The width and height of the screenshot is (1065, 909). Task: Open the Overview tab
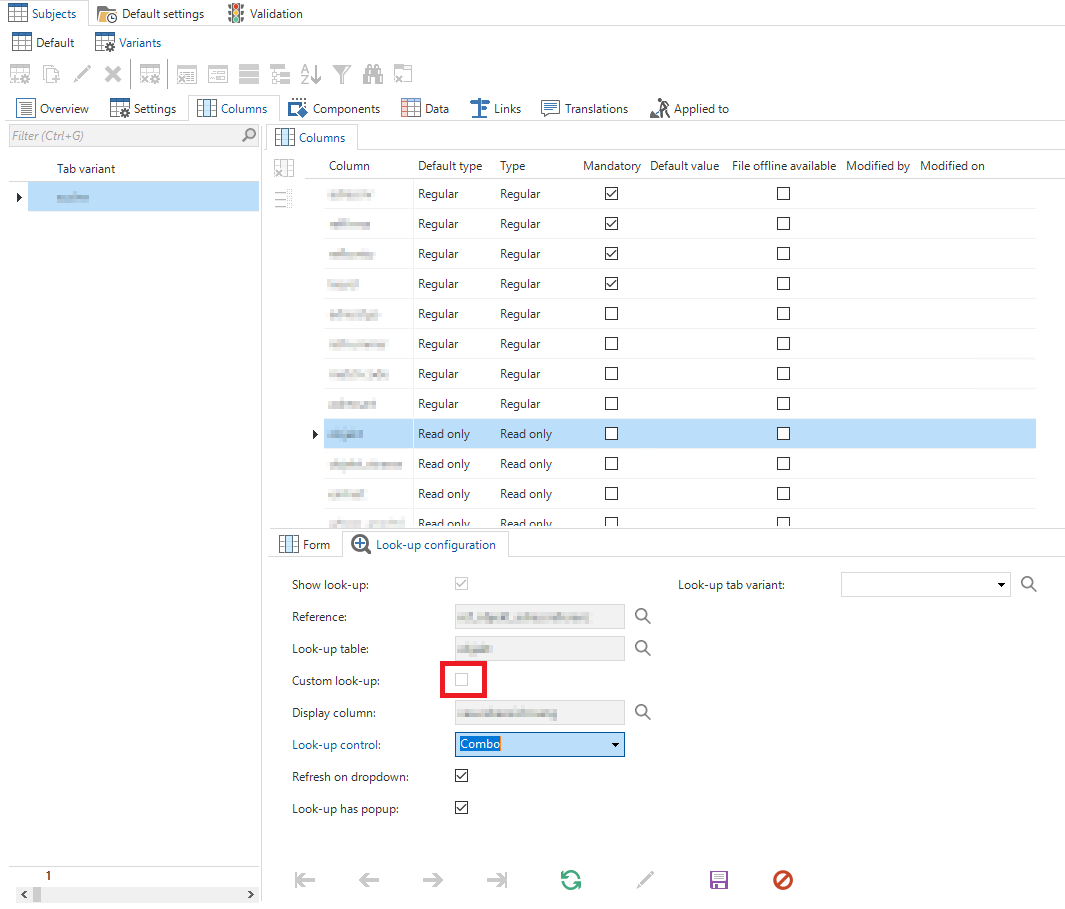pyautogui.click(x=52, y=109)
